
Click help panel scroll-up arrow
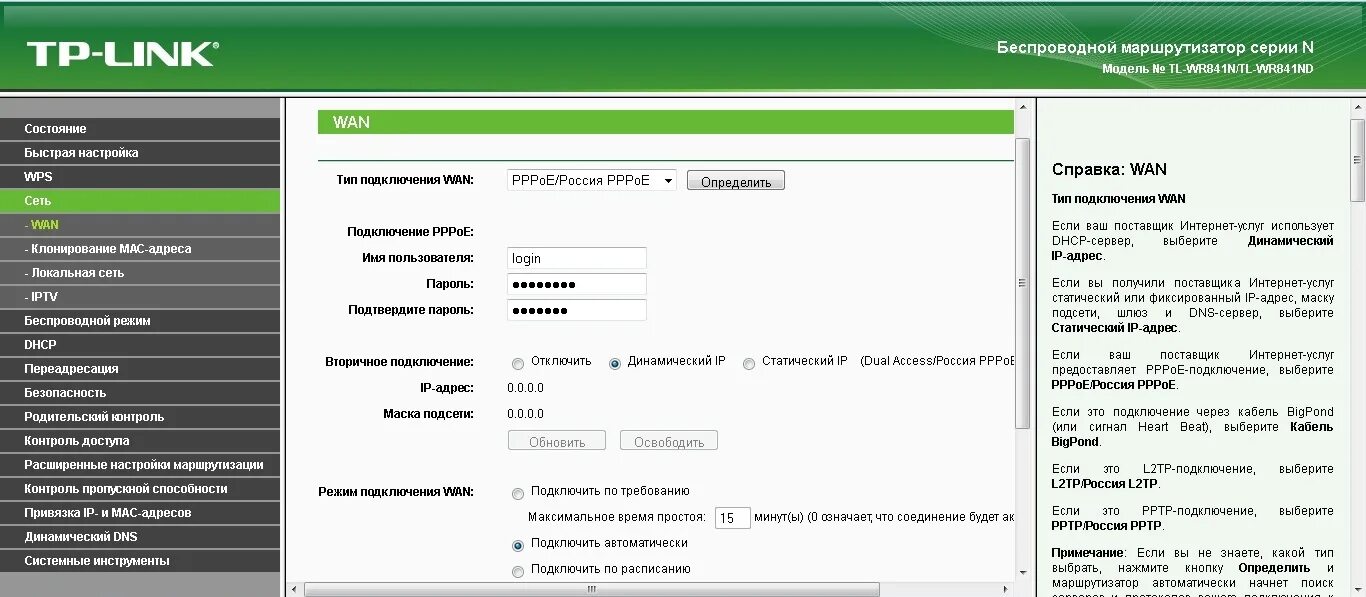1358,106
